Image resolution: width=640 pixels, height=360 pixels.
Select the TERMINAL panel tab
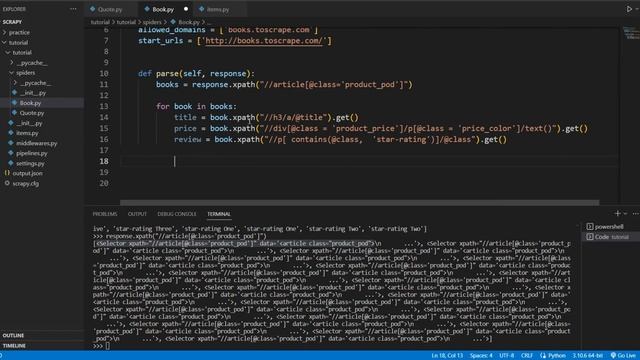(x=219, y=214)
